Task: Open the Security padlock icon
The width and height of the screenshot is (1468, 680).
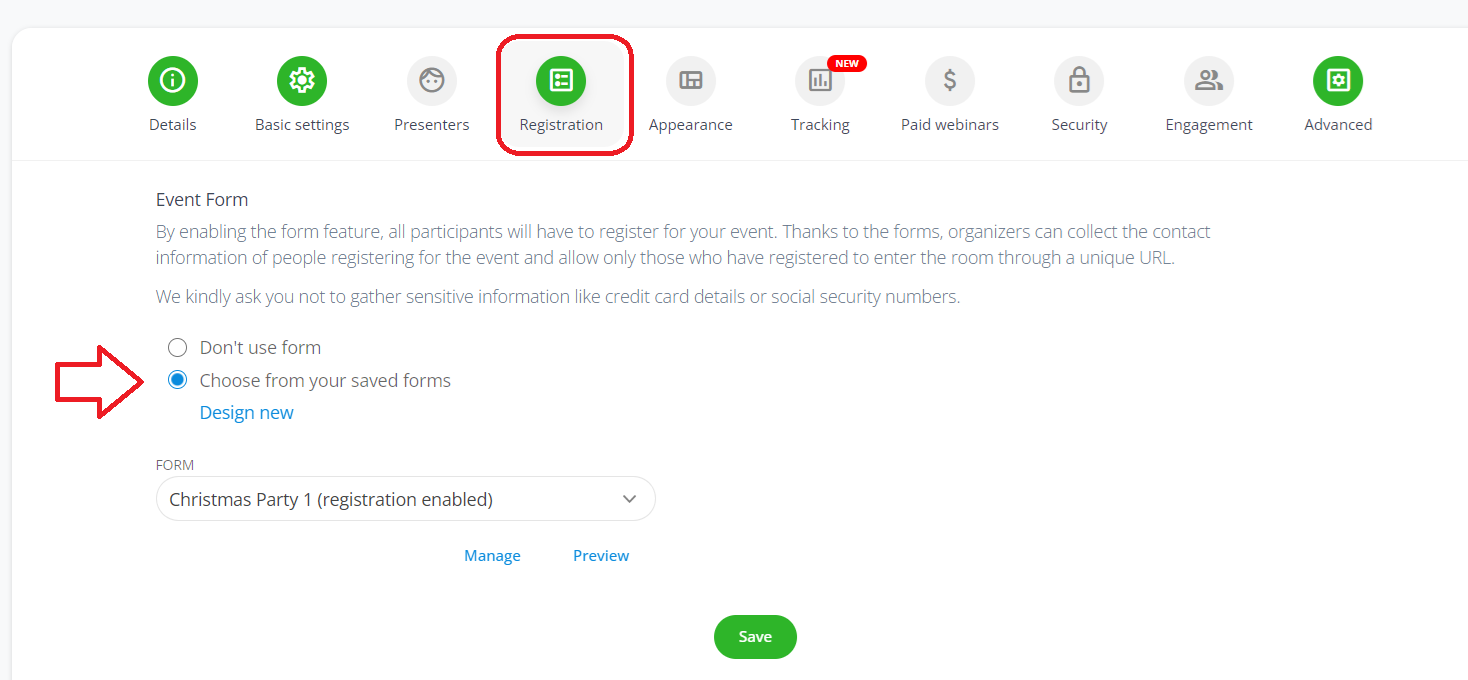Action: (x=1079, y=81)
